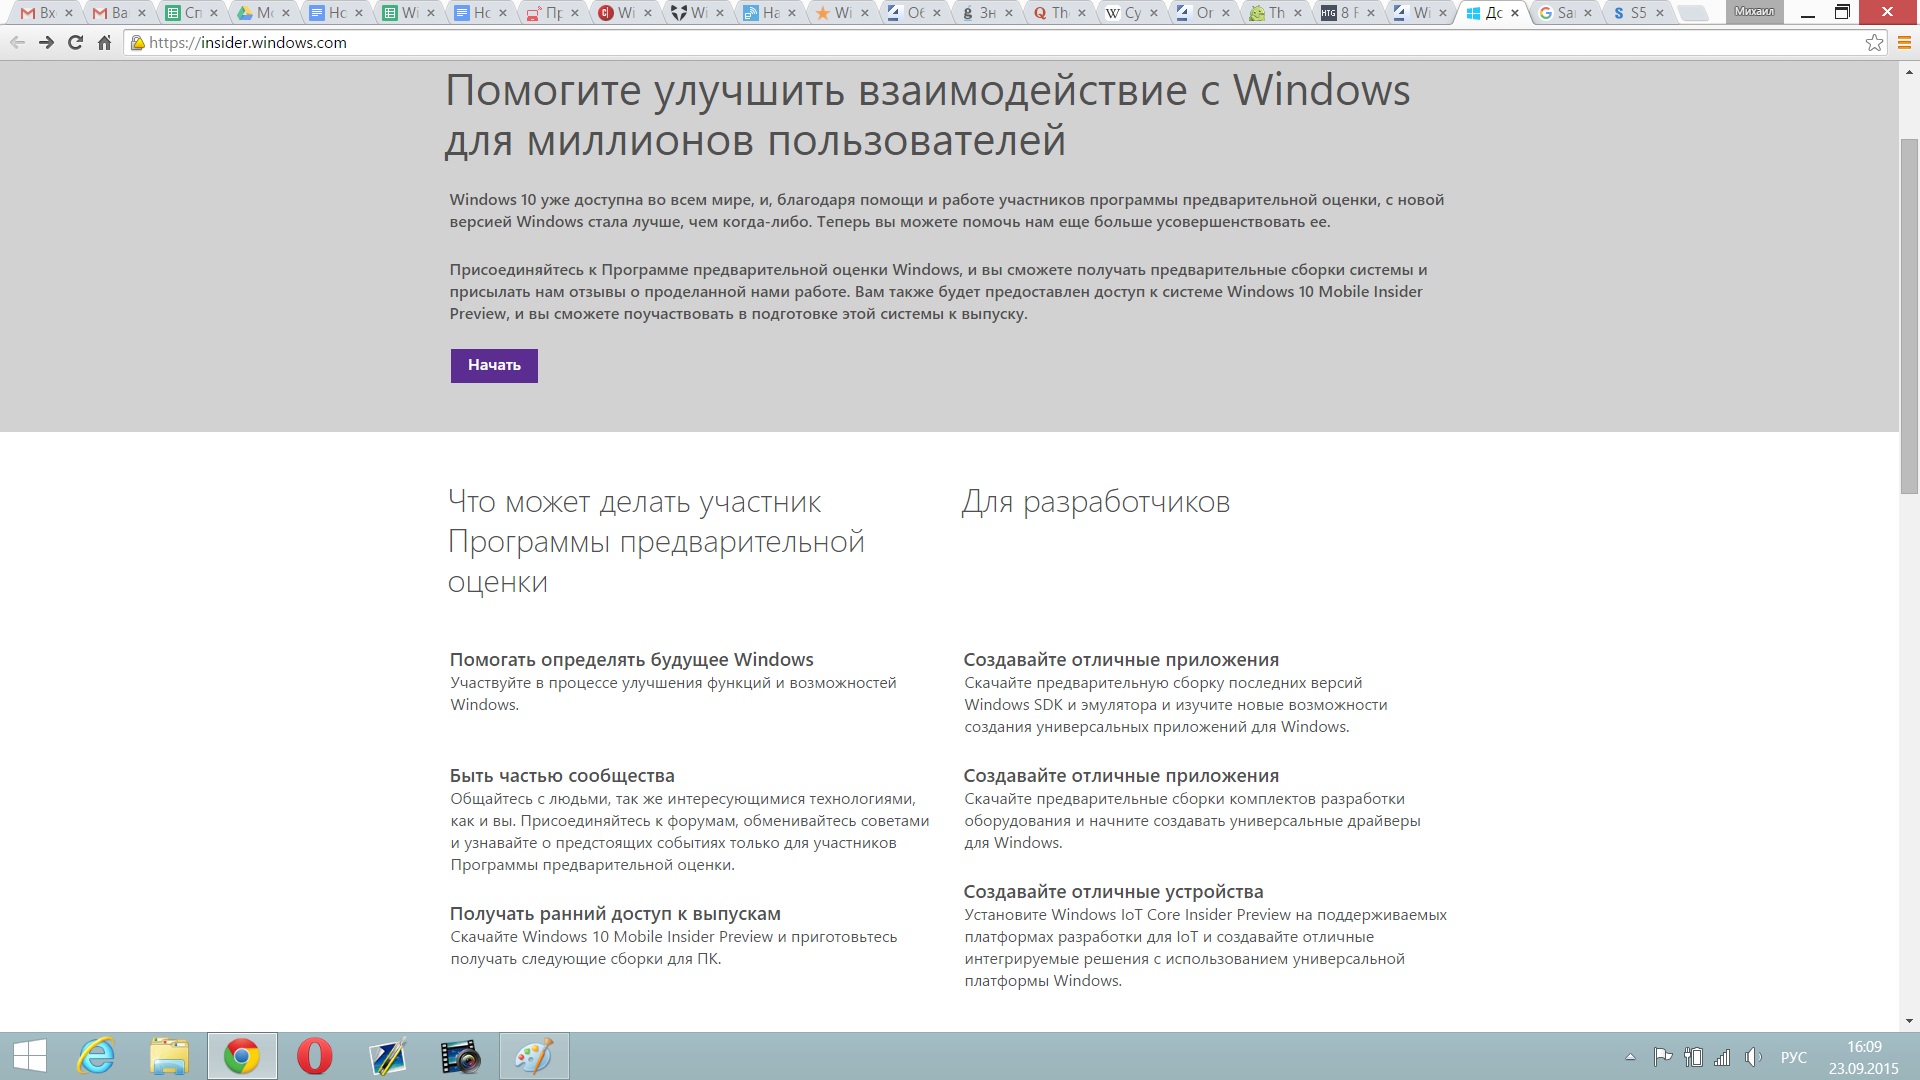Screen dimensions: 1920x1080
Task: Open File Explorer from the taskbar
Action: [170, 1056]
